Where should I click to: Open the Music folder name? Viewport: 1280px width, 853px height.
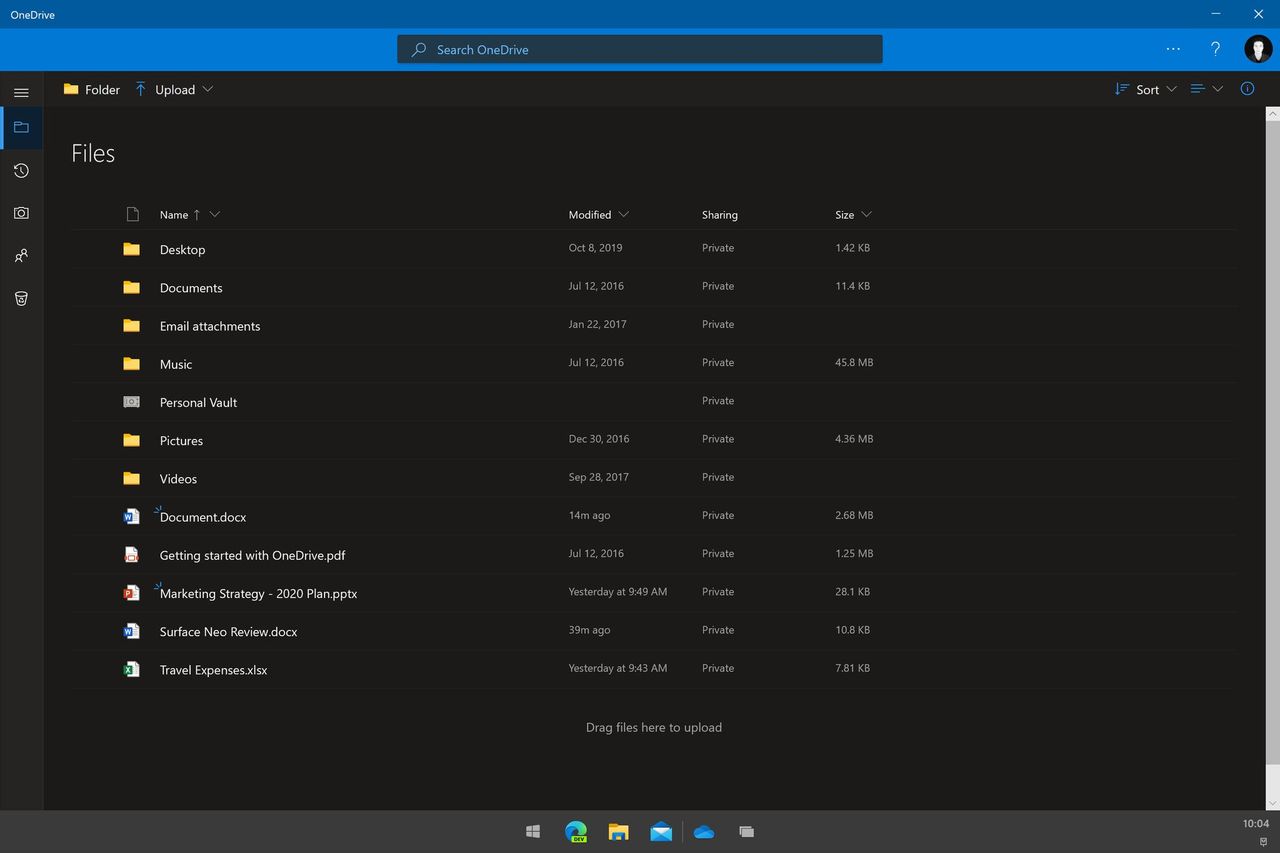[x=176, y=364]
